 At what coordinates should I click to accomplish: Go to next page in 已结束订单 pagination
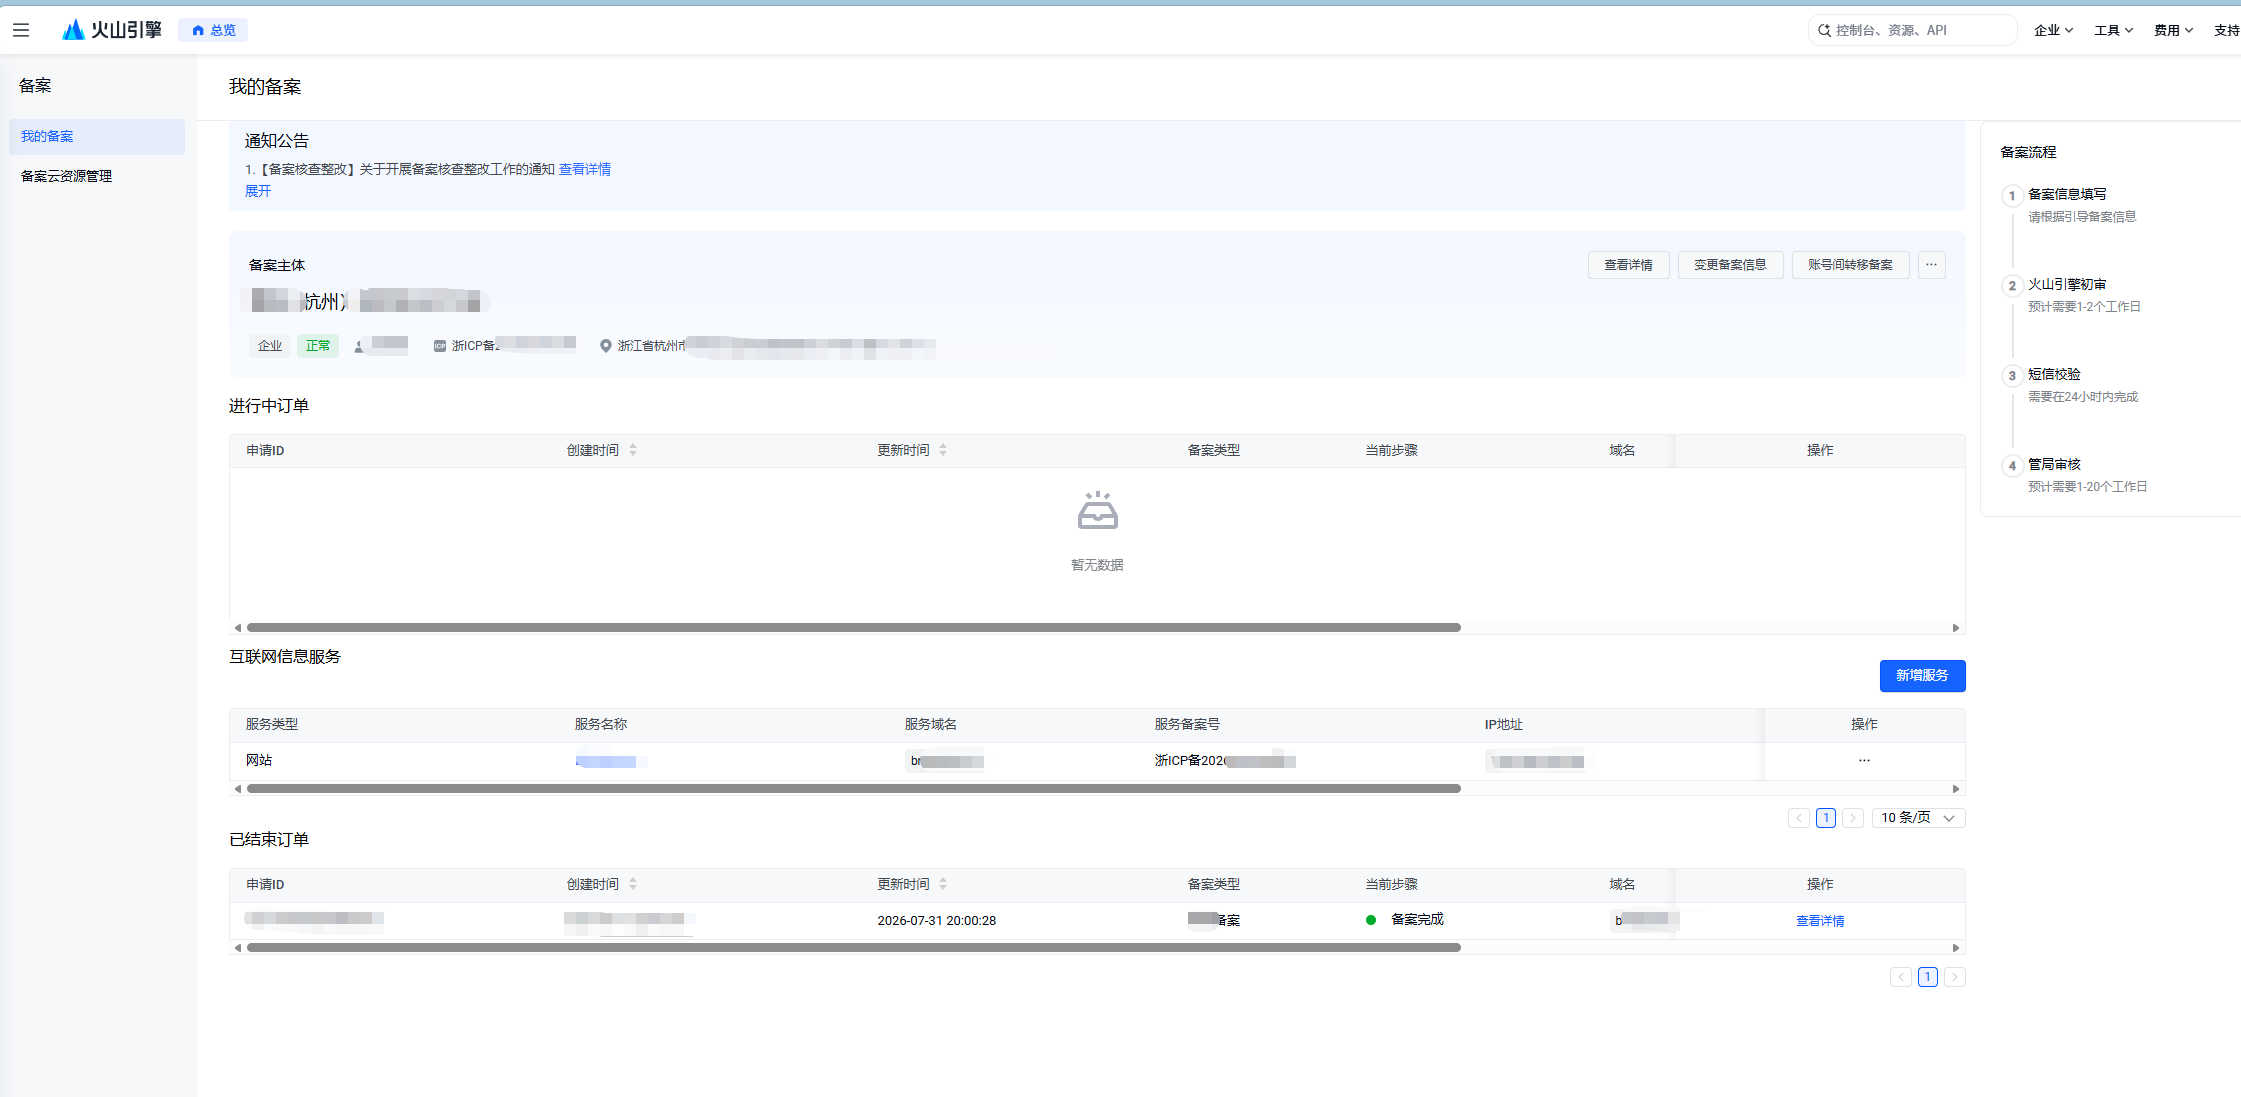[1955, 977]
